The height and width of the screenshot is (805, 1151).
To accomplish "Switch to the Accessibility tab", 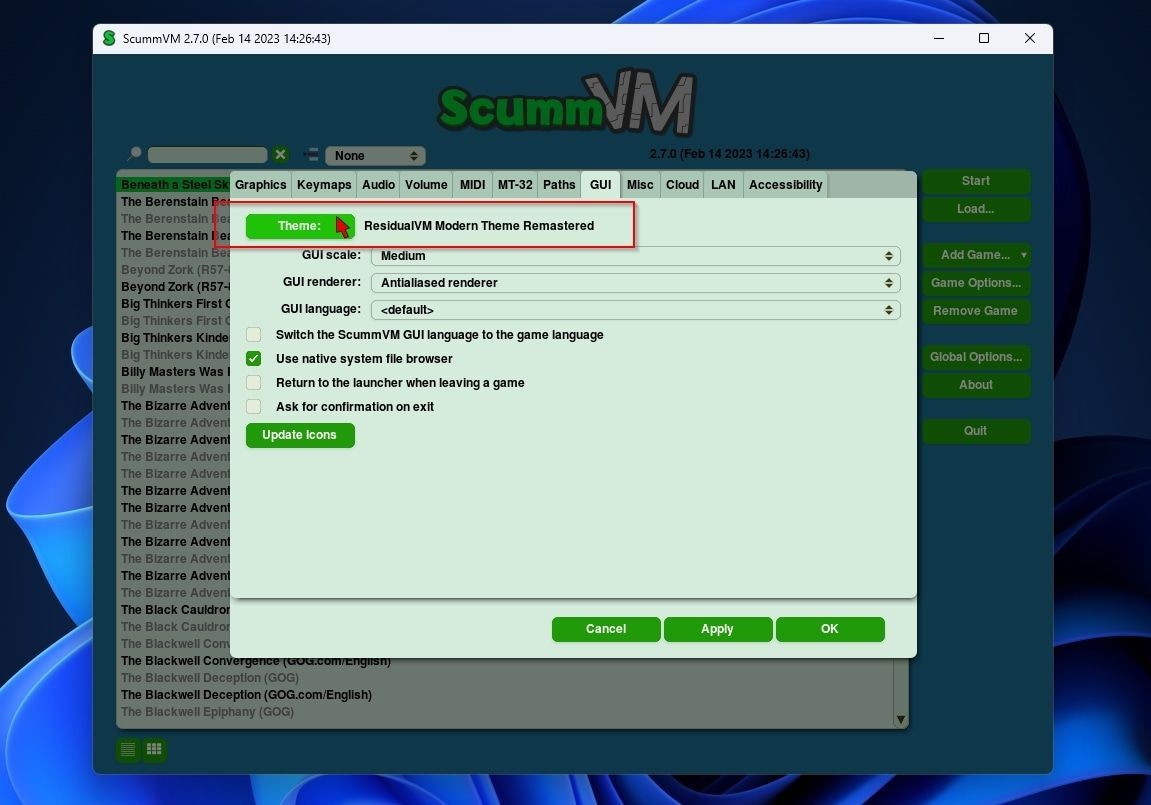I will click(x=785, y=185).
